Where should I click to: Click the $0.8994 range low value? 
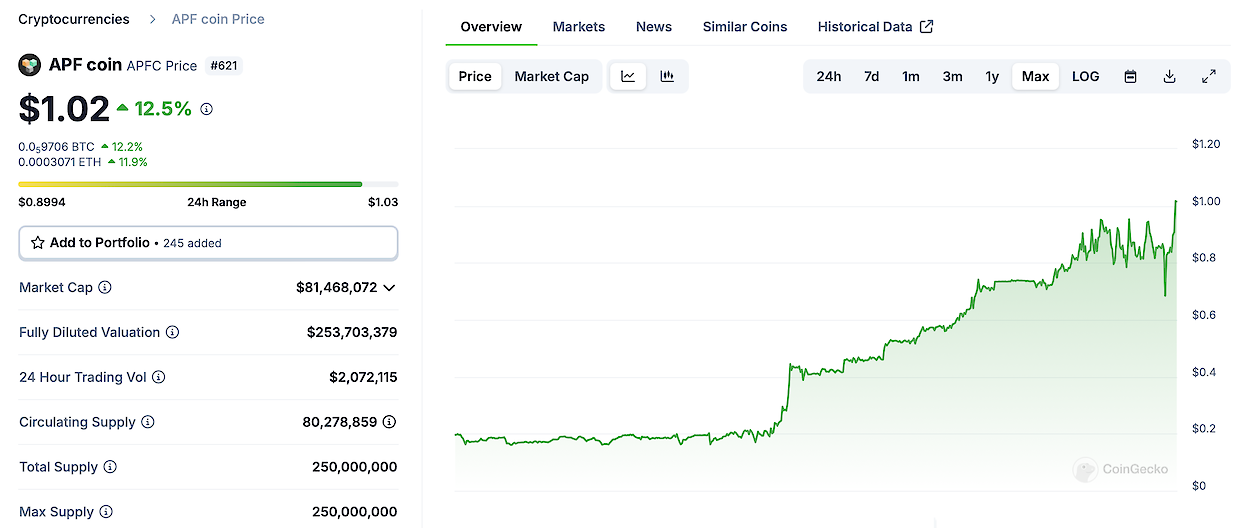[41, 202]
